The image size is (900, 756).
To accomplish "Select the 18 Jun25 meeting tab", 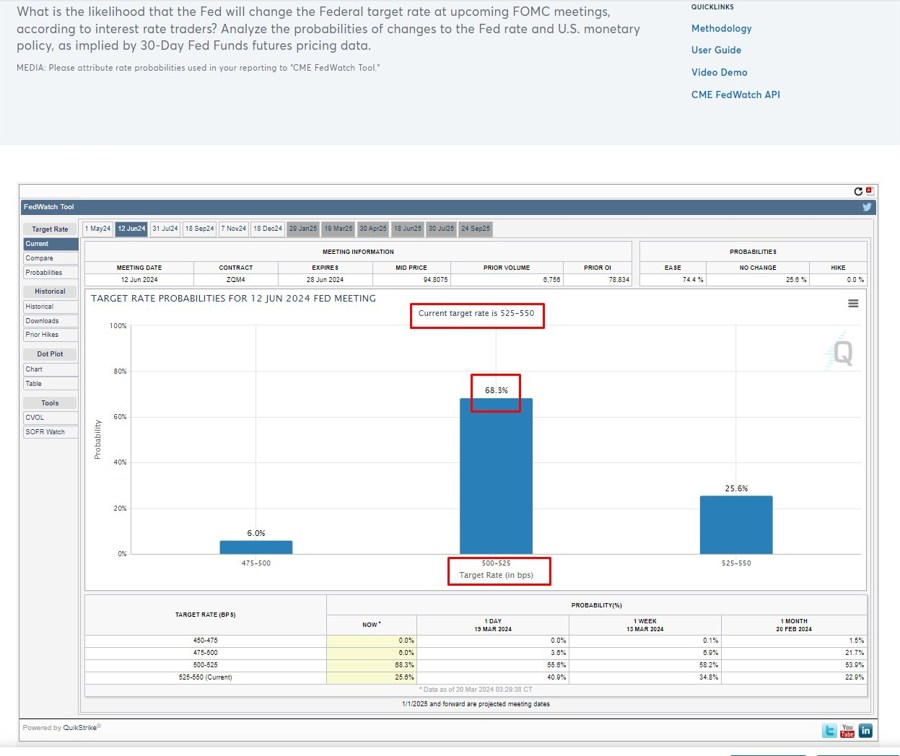I will click(x=408, y=228).
